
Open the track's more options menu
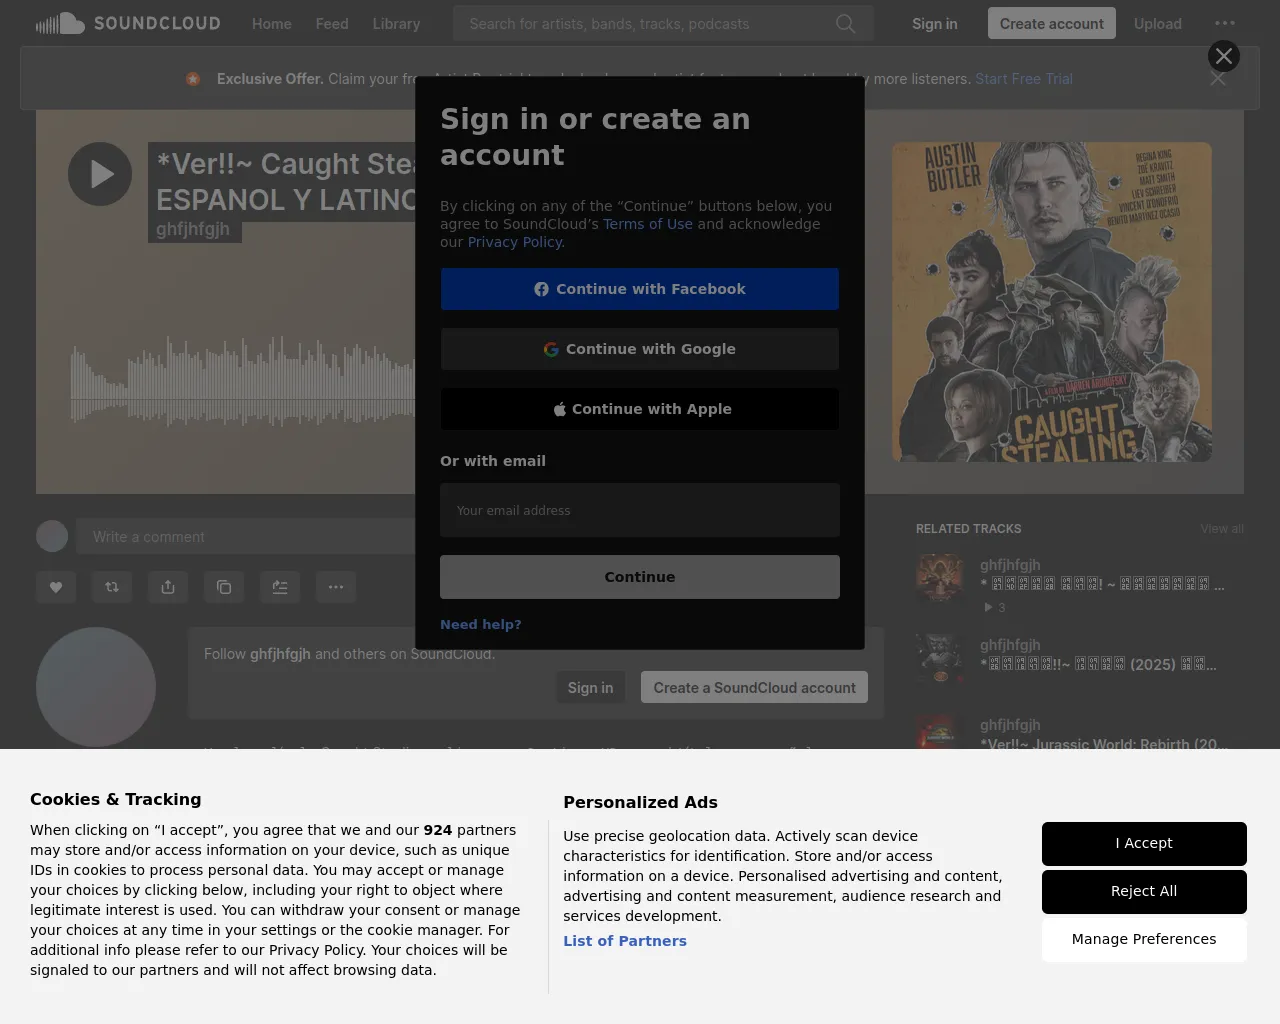(336, 587)
